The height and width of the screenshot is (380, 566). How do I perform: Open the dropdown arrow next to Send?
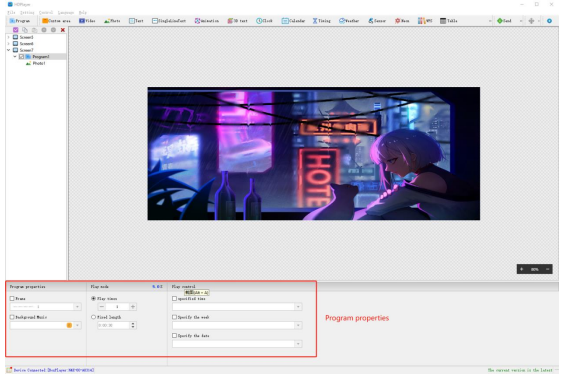[x=521, y=21]
